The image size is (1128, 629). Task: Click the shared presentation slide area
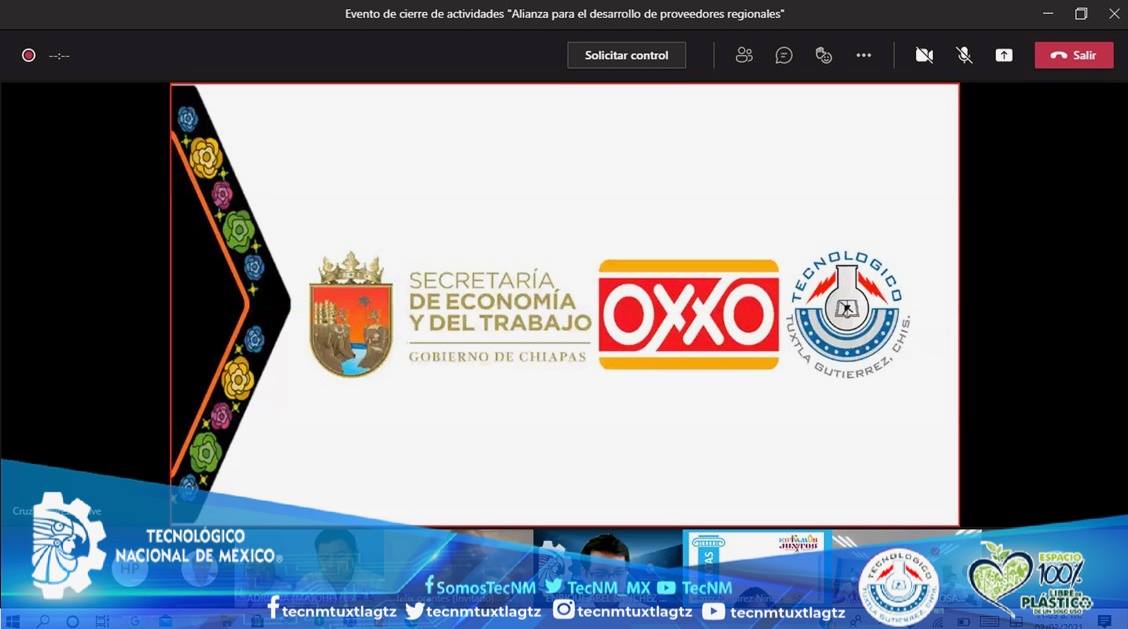[565, 304]
